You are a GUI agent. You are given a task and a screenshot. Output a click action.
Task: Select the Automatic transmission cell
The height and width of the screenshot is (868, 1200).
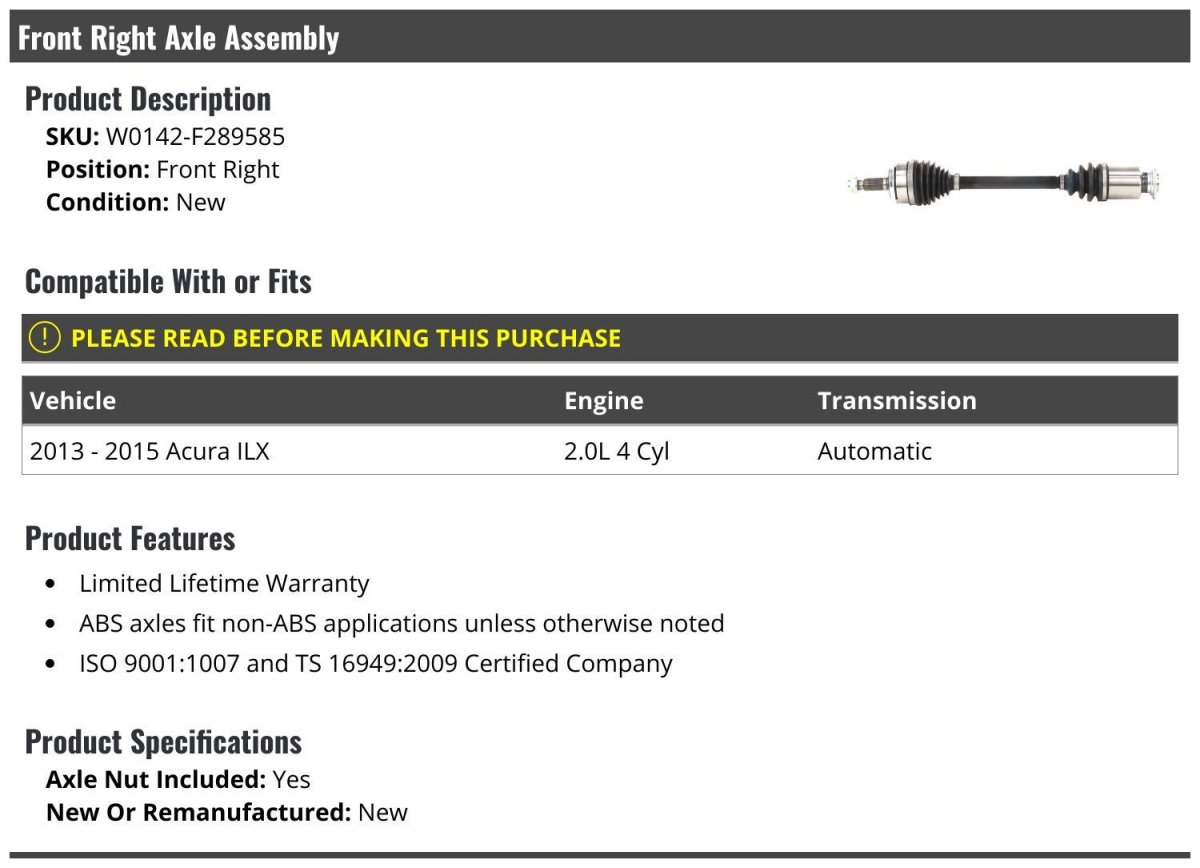click(875, 451)
